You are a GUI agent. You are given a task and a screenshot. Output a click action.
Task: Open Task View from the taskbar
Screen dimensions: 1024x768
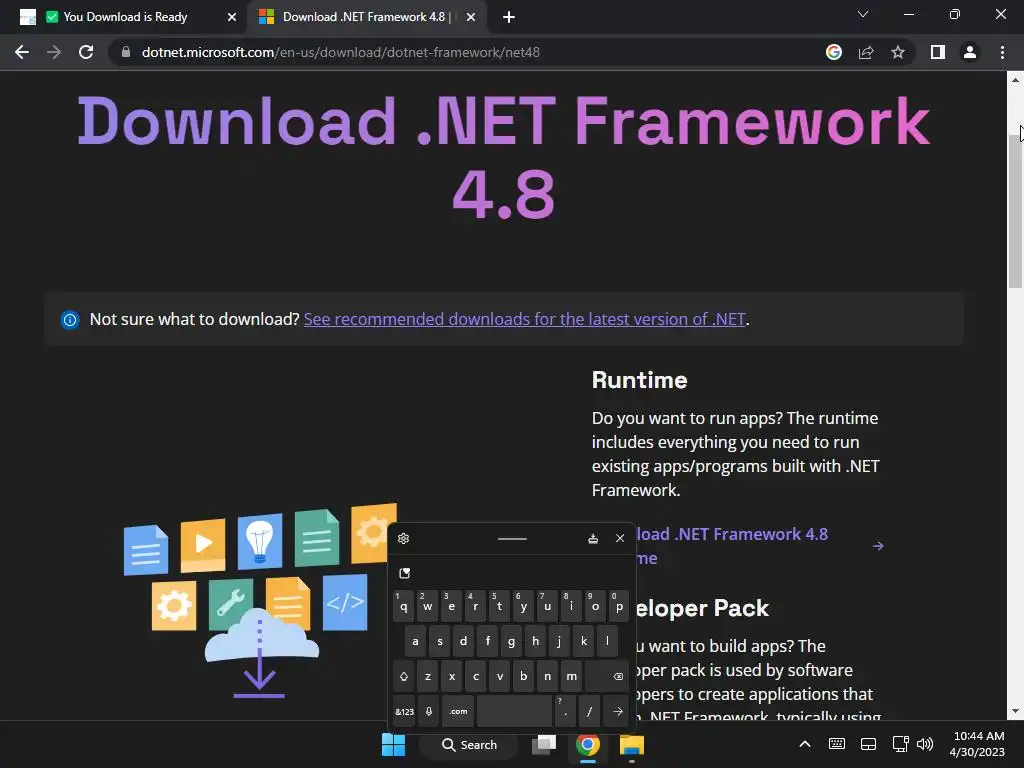(543, 745)
